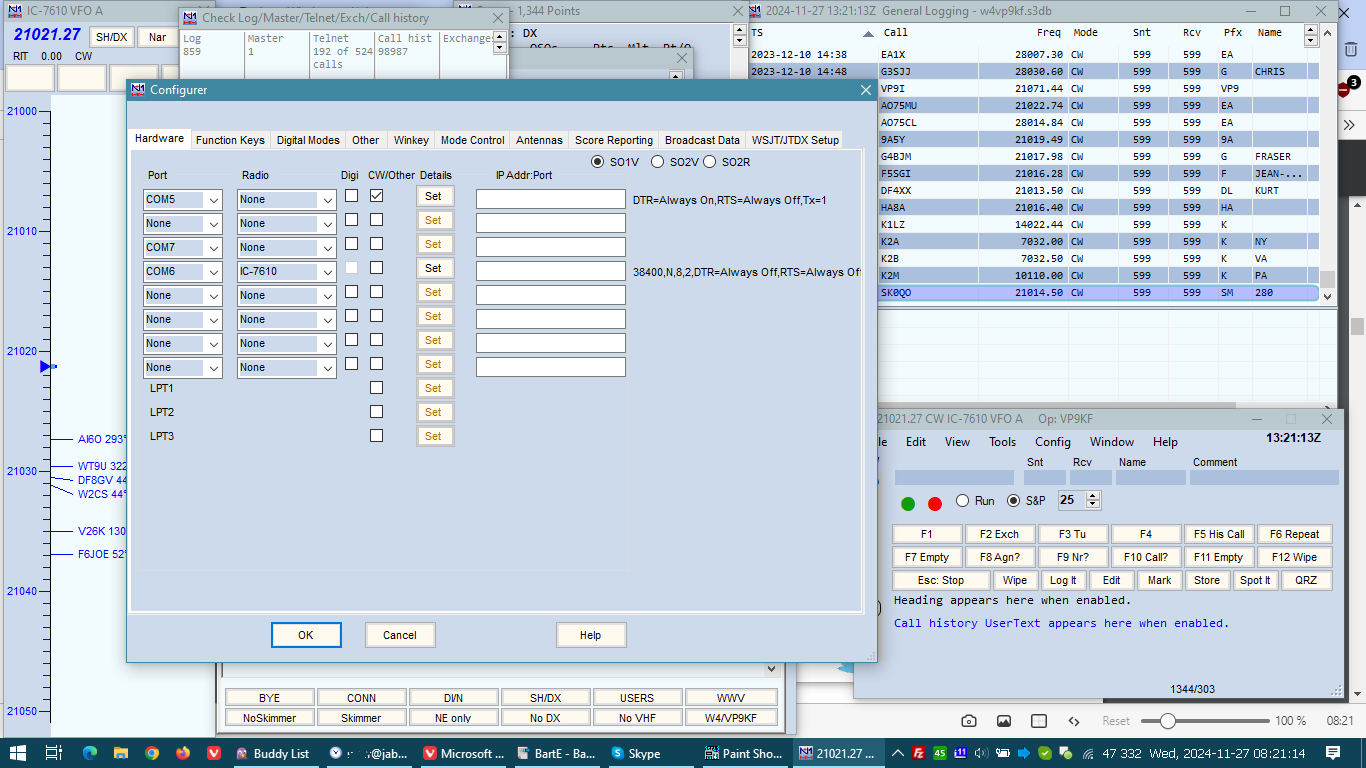
Task: Click Log It button
Action: (1064, 580)
